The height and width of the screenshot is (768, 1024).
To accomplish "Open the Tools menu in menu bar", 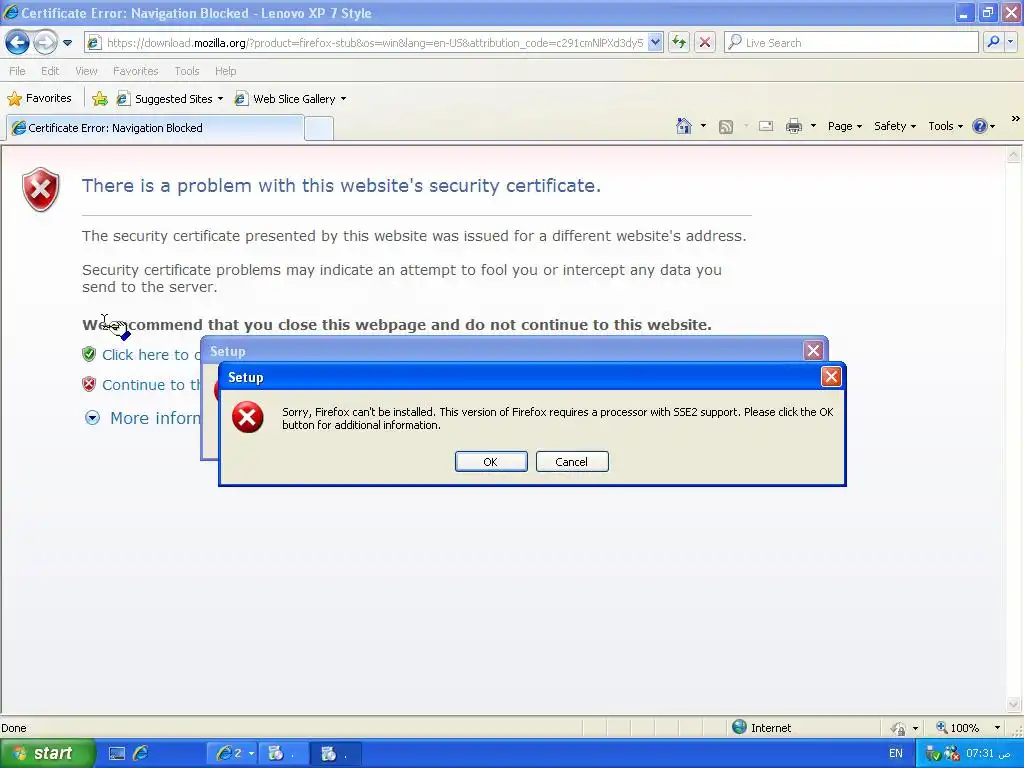I will tap(186, 71).
